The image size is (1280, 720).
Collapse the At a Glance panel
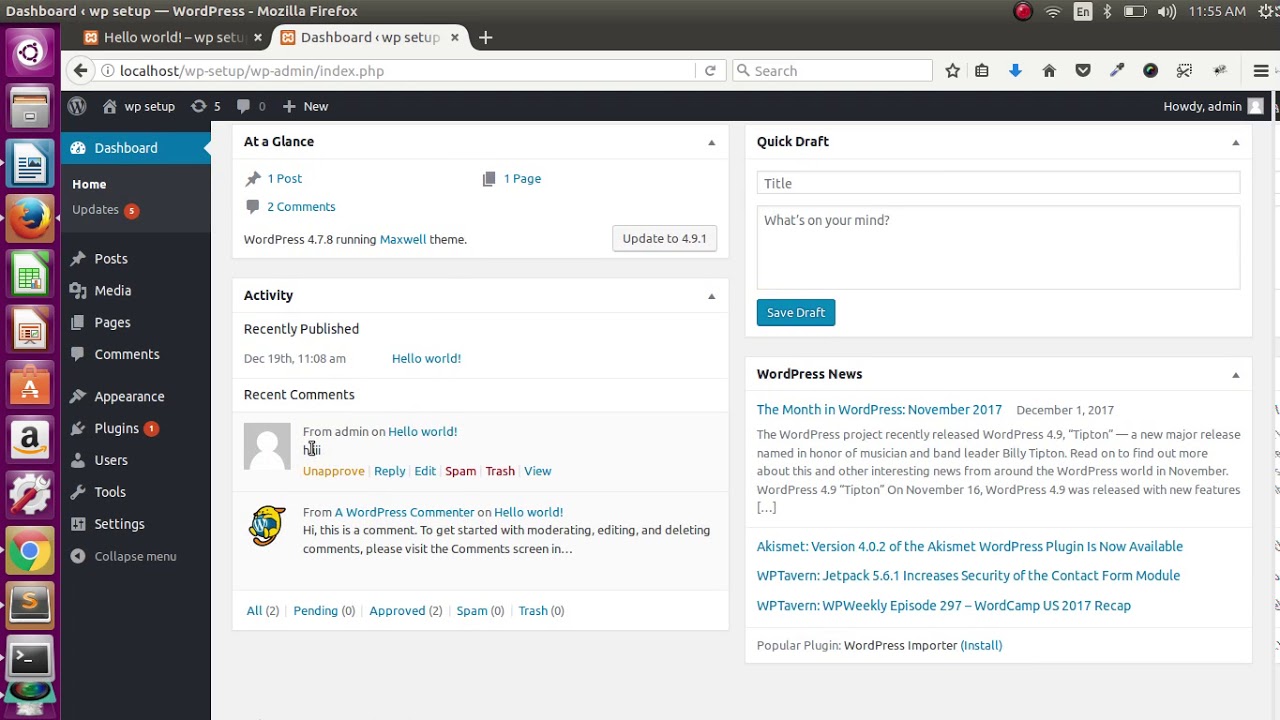pos(712,143)
